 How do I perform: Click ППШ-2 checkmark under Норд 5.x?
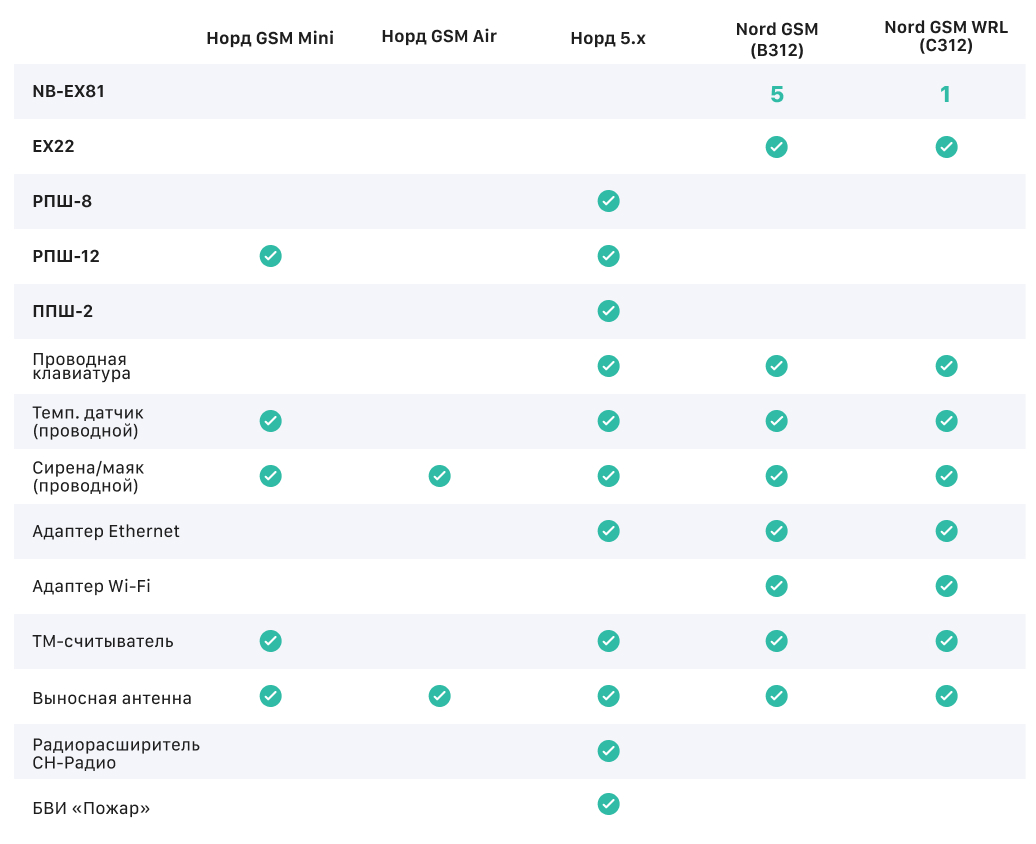click(x=608, y=311)
